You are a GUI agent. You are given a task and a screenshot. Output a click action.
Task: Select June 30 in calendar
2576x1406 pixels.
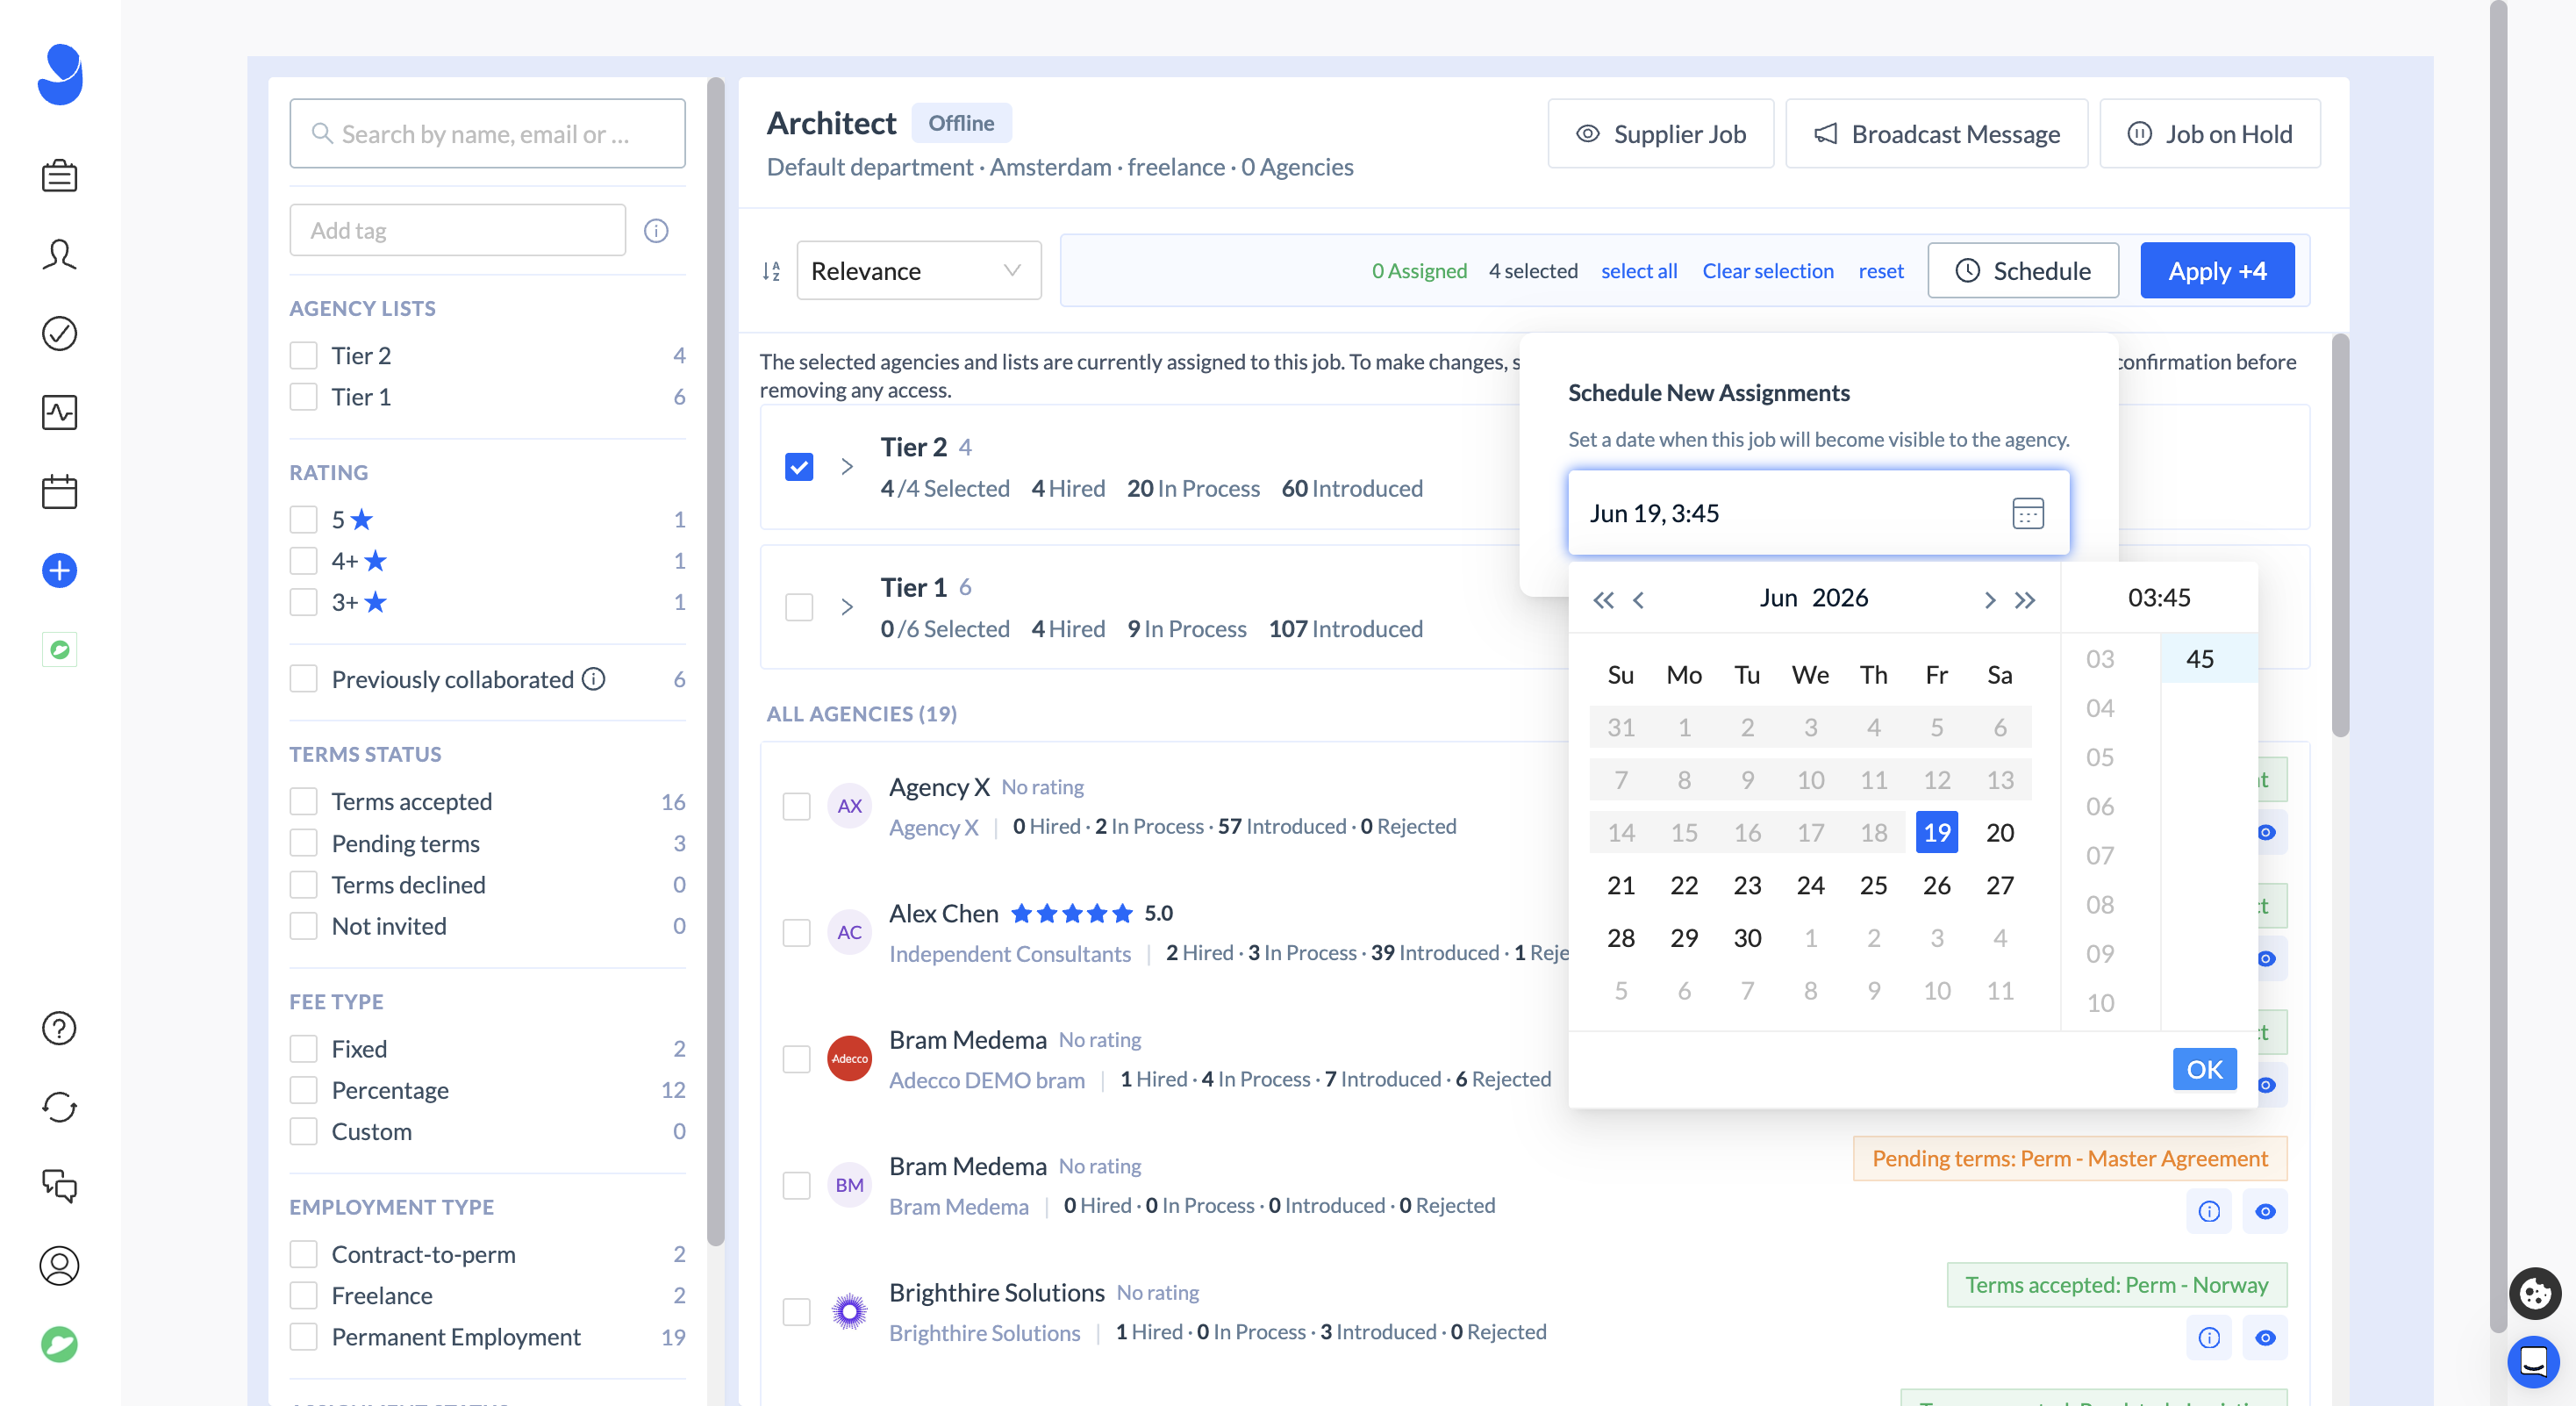click(x=1747, y=938)
